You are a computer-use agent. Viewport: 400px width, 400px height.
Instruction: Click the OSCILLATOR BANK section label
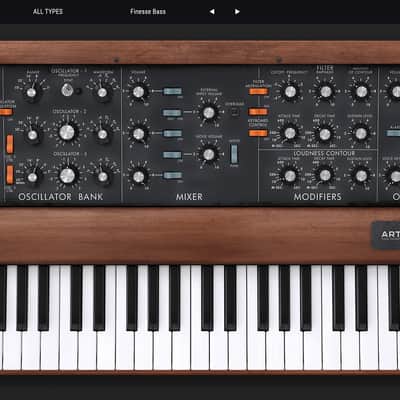pyautogui.click(x=61, y=197)
